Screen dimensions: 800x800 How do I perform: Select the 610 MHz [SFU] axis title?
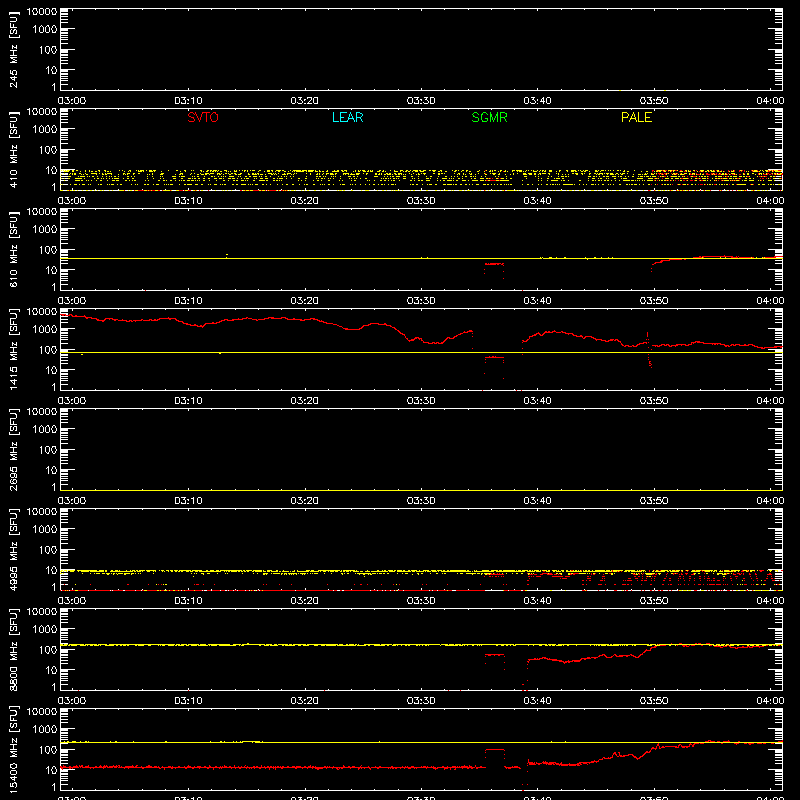coord(13,250)
